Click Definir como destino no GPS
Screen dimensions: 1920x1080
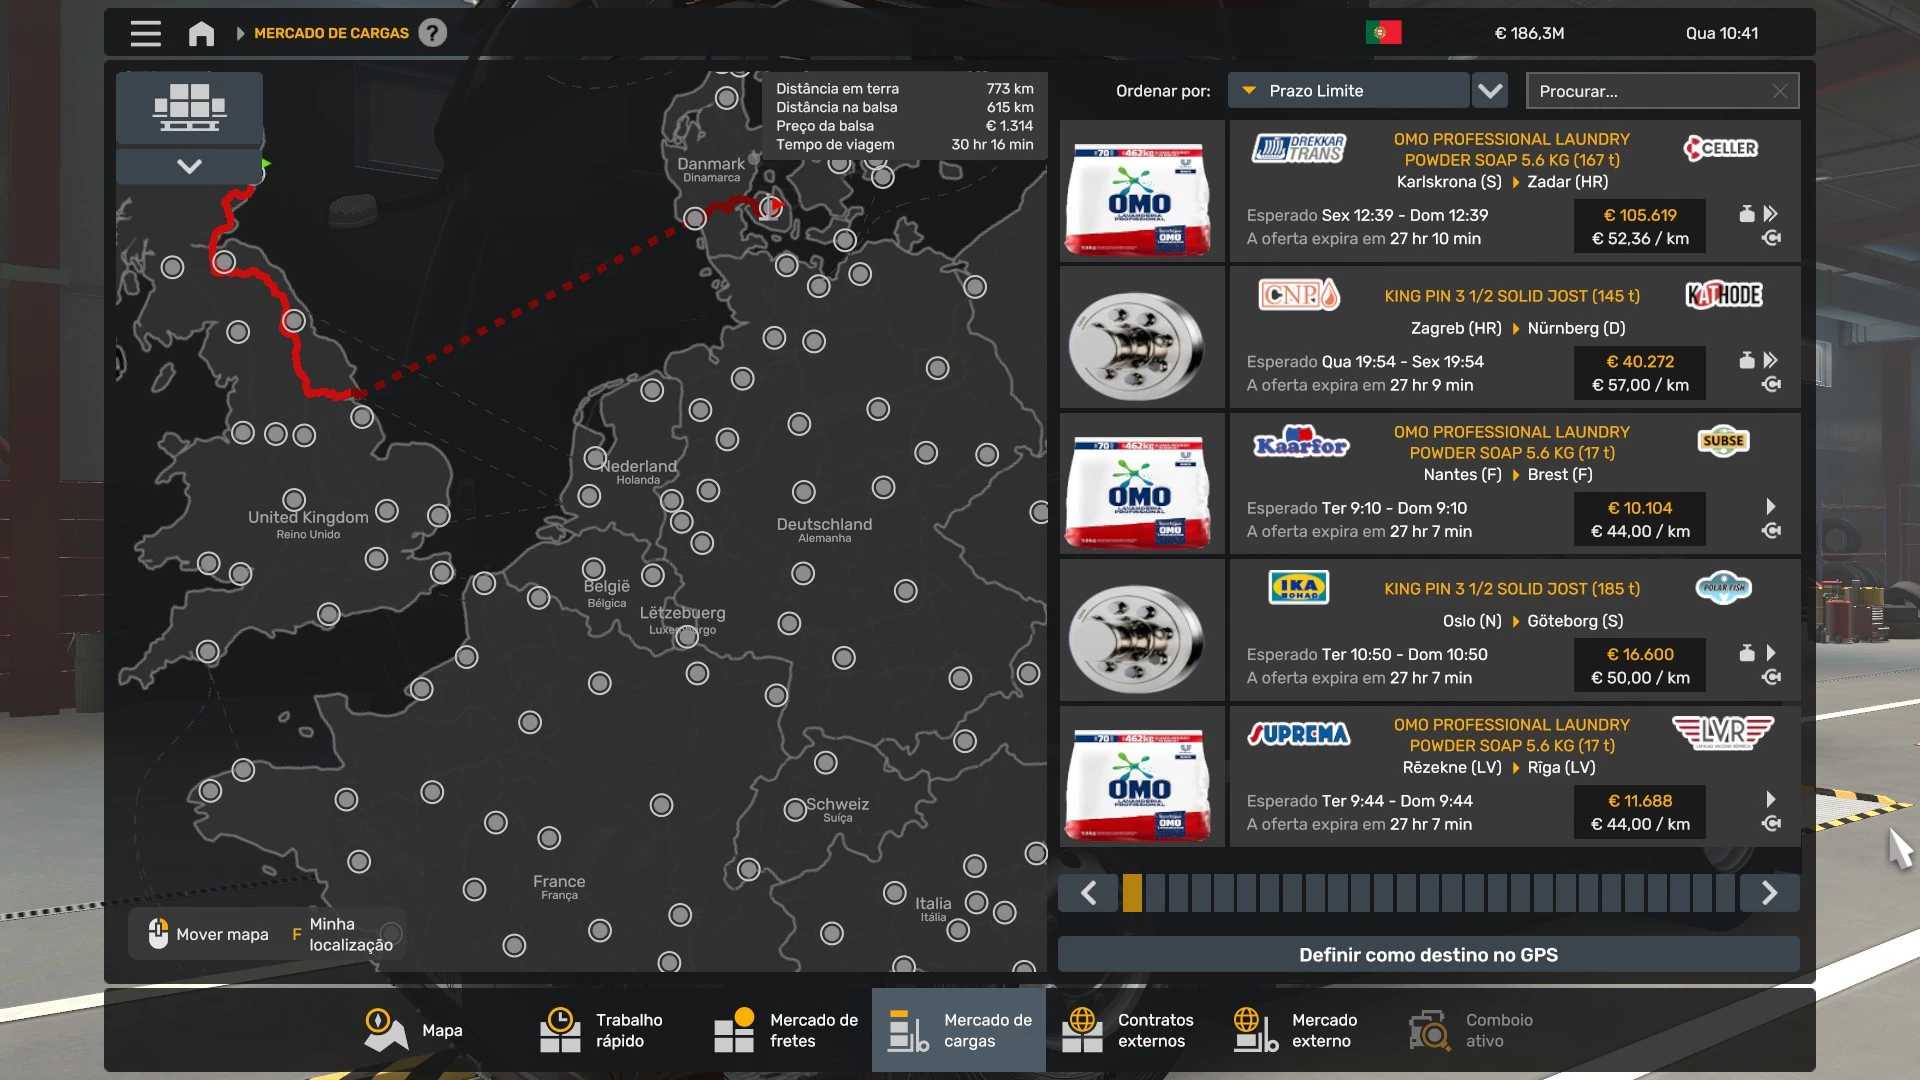1428,955
